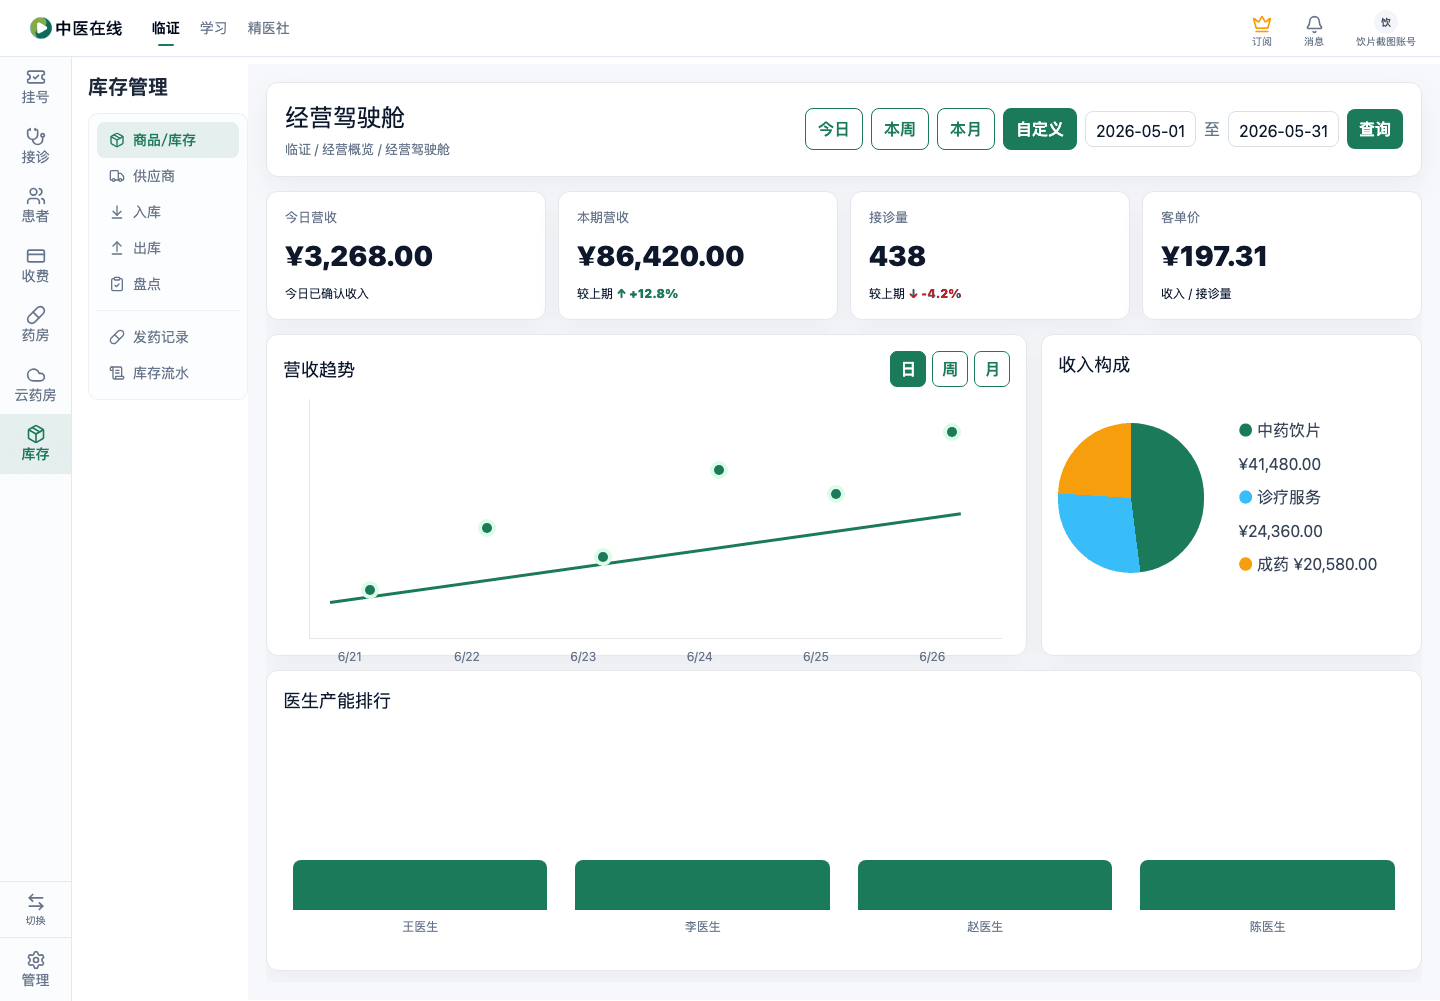The height and width of the screenshot is (1001, 1440).
Task: Click the 医生产能排行 heading
Action: point(337,701)
